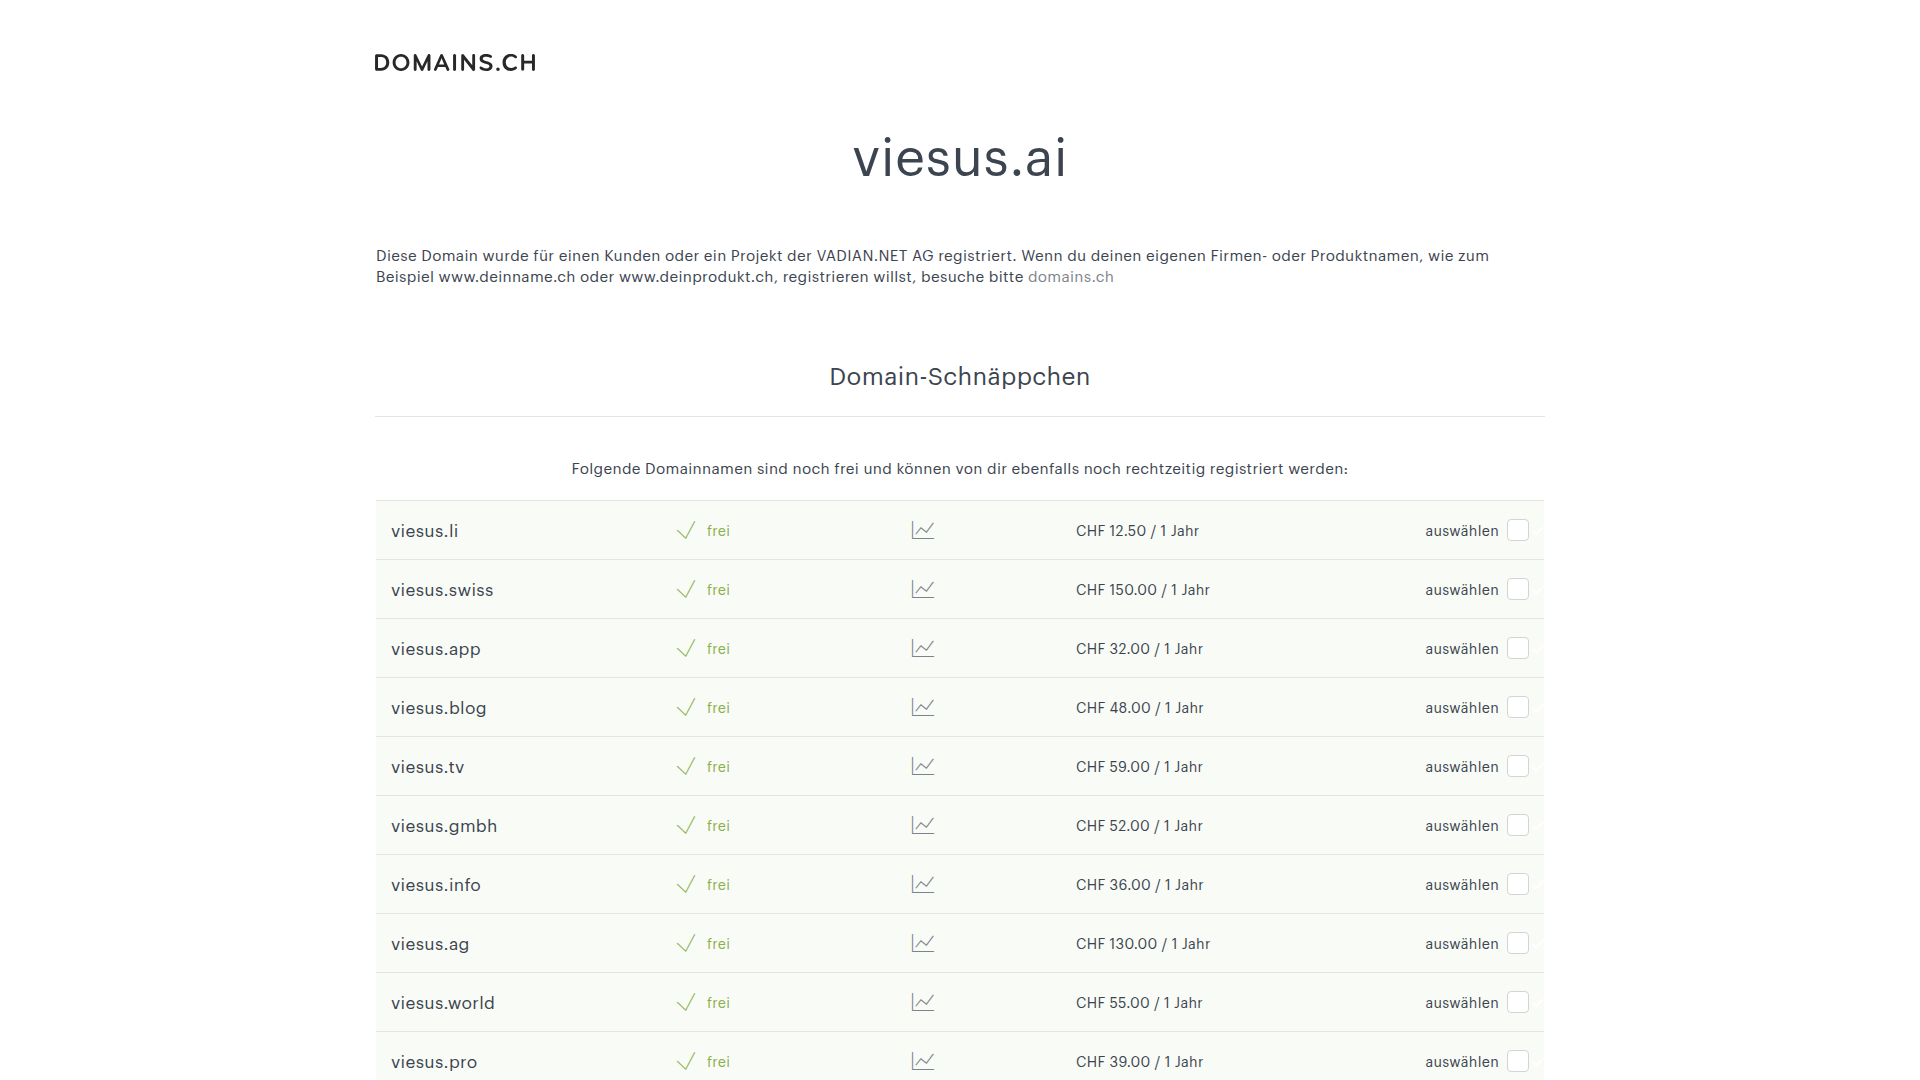Click the green checkmark for viesus.app
The height and width of the screenshot is (1080, 1920).
pyautogui.click(x=686, y=648)
